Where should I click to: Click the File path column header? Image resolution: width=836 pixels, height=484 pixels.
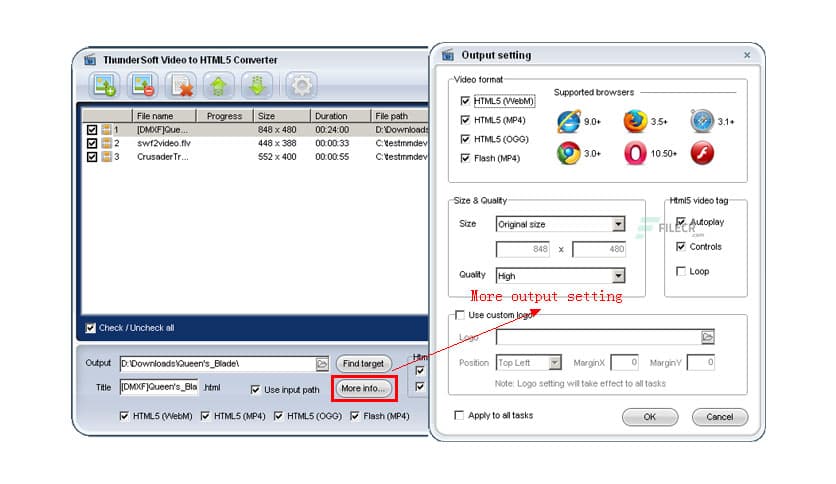399,116
